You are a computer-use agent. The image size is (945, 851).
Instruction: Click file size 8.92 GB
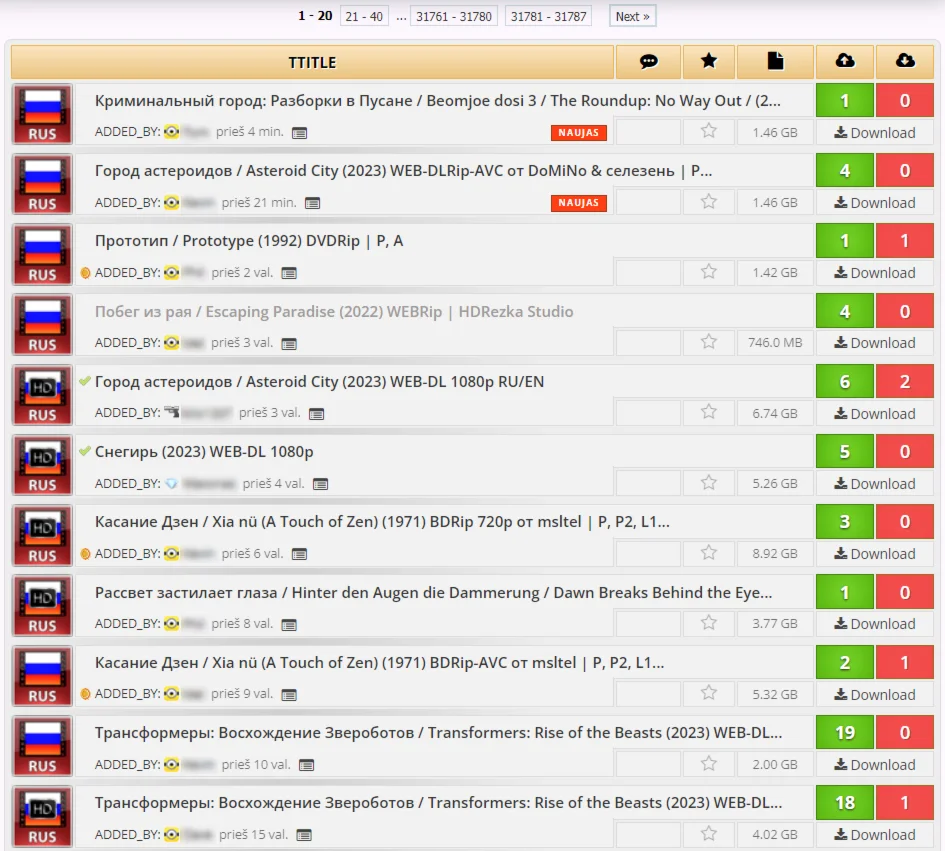(774, 553)
